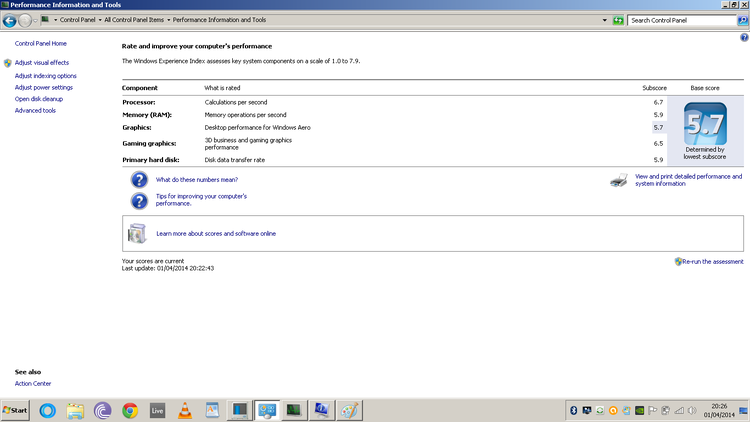Click the network signal tray icon
Image resolution: width=750 pixels, height=422 pixels.
pos(679,411)
